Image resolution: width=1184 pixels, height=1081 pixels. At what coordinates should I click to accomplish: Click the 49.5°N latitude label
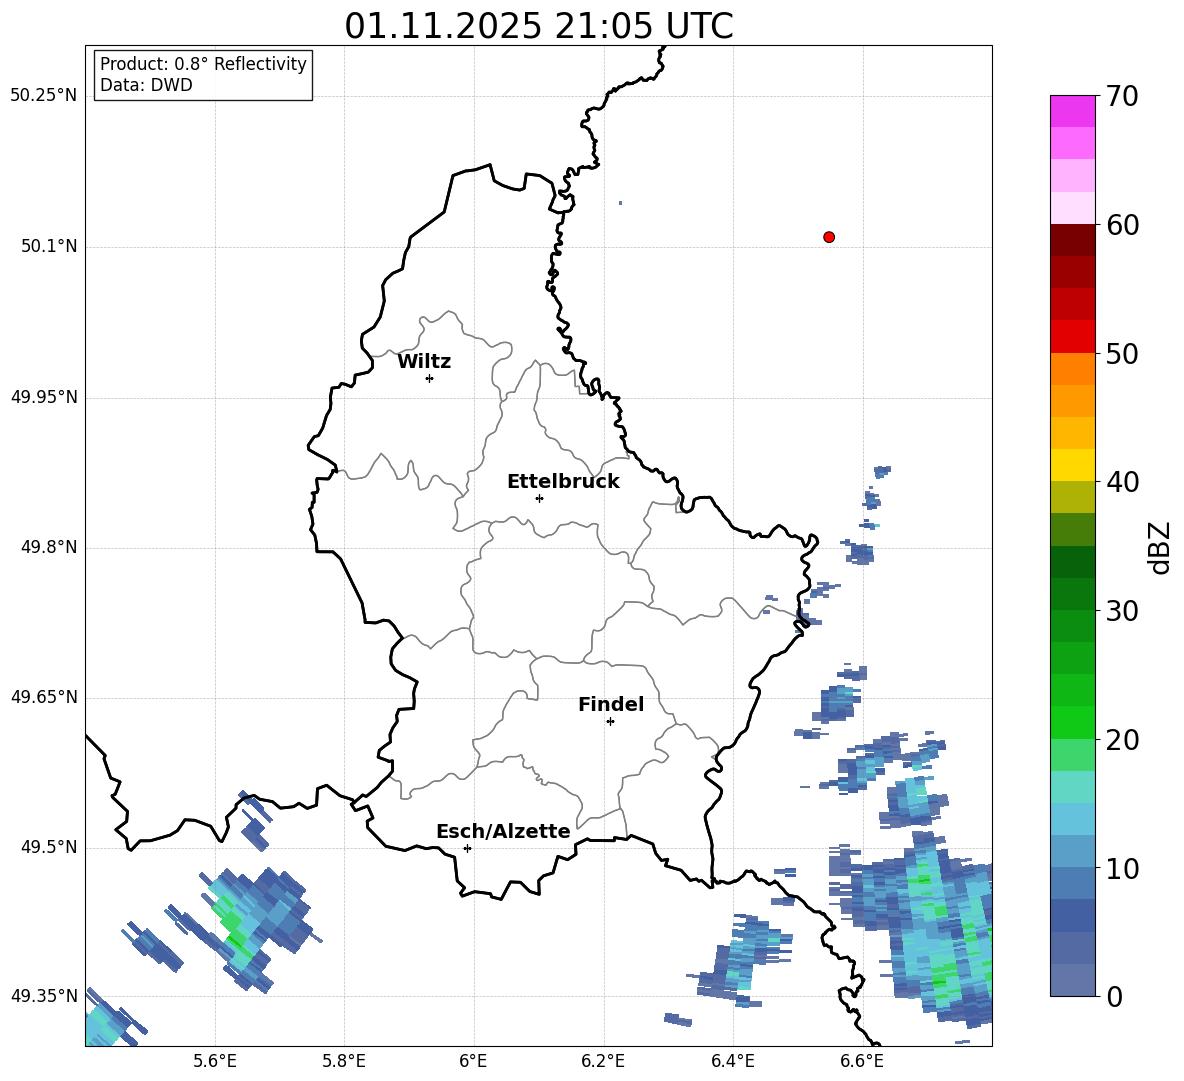click(x=49, y=847)
